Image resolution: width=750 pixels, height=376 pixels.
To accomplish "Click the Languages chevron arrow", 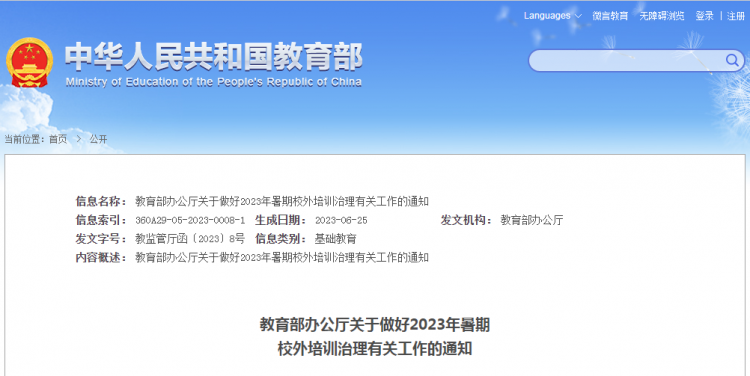I will 578,16.
